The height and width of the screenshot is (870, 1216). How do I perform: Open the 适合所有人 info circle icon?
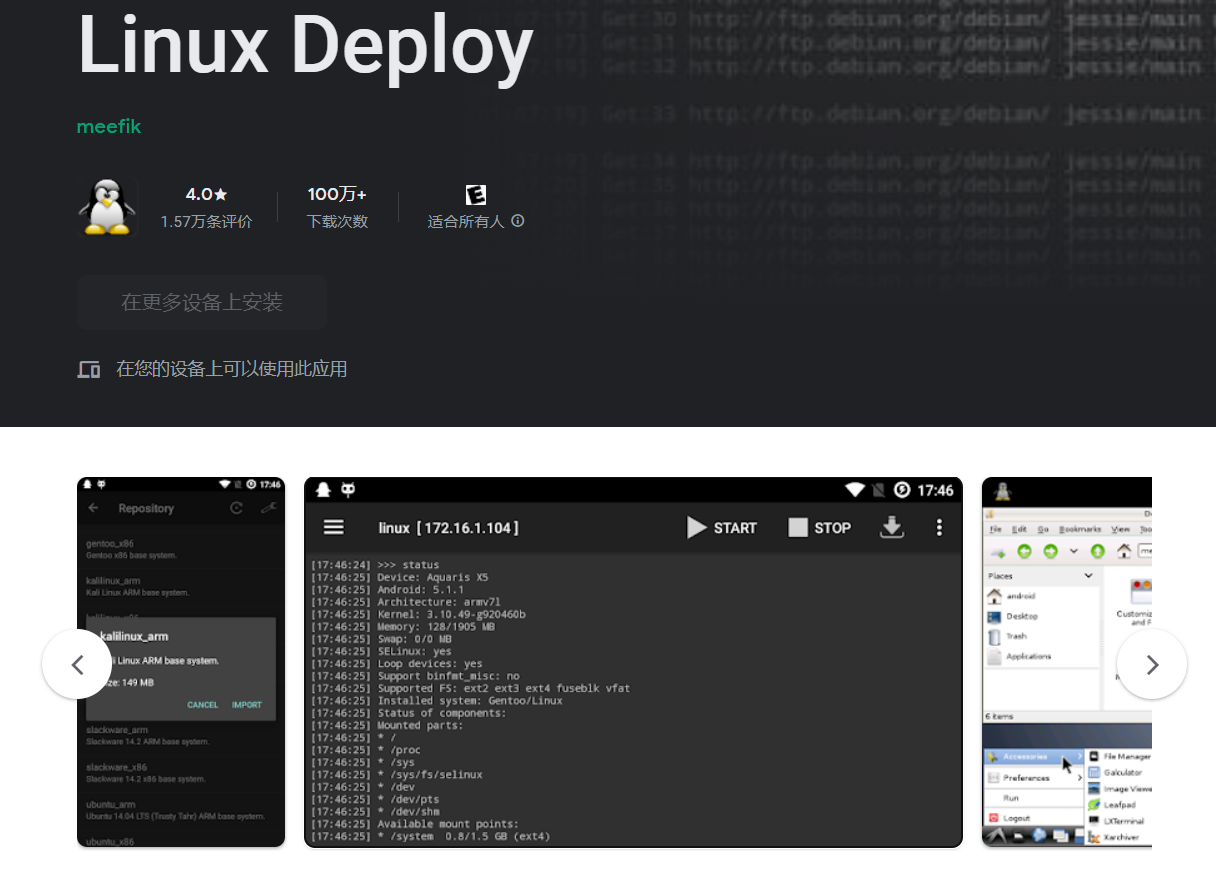click(518, 221)
